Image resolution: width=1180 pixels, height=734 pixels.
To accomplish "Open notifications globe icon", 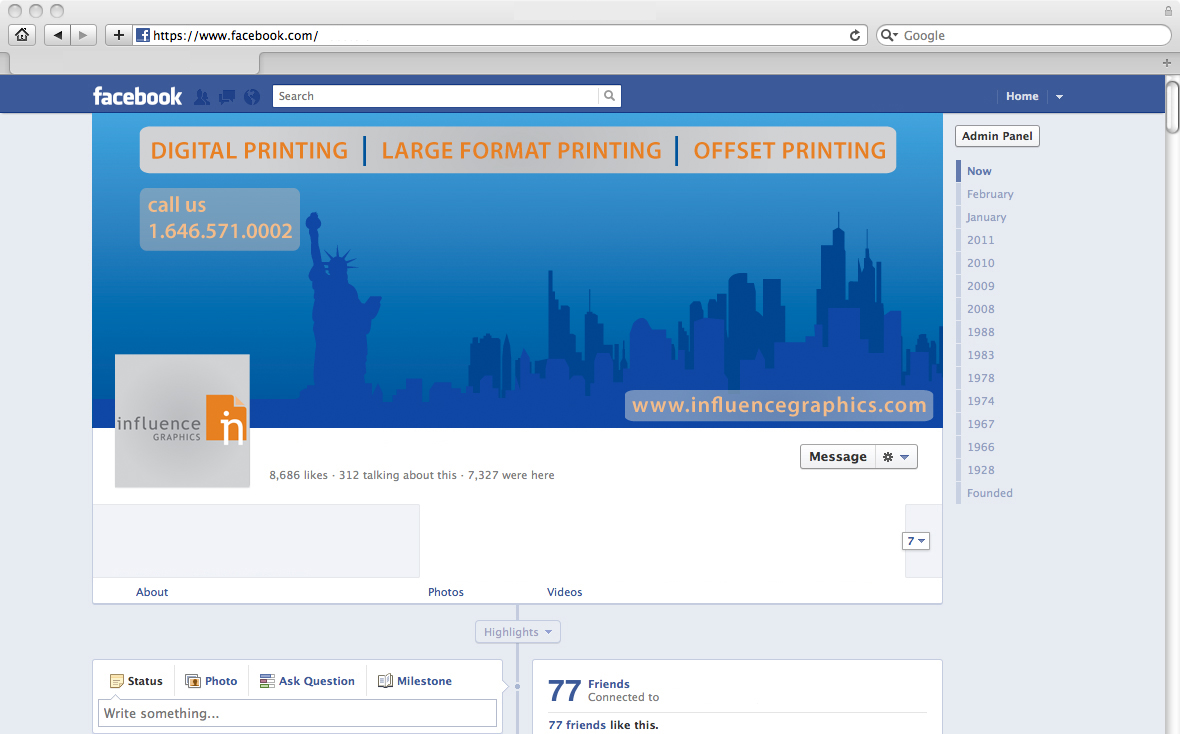I will [x=252, y=96].
